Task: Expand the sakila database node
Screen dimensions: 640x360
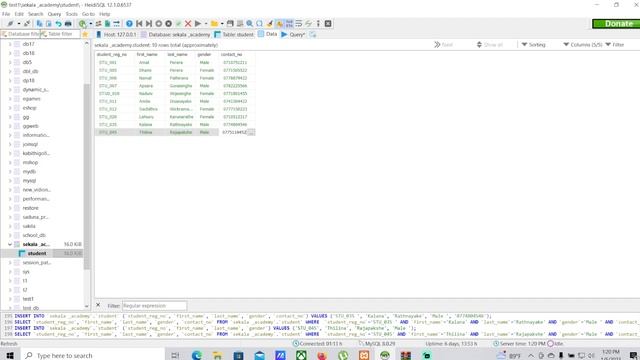Action: tap(10, 226)
